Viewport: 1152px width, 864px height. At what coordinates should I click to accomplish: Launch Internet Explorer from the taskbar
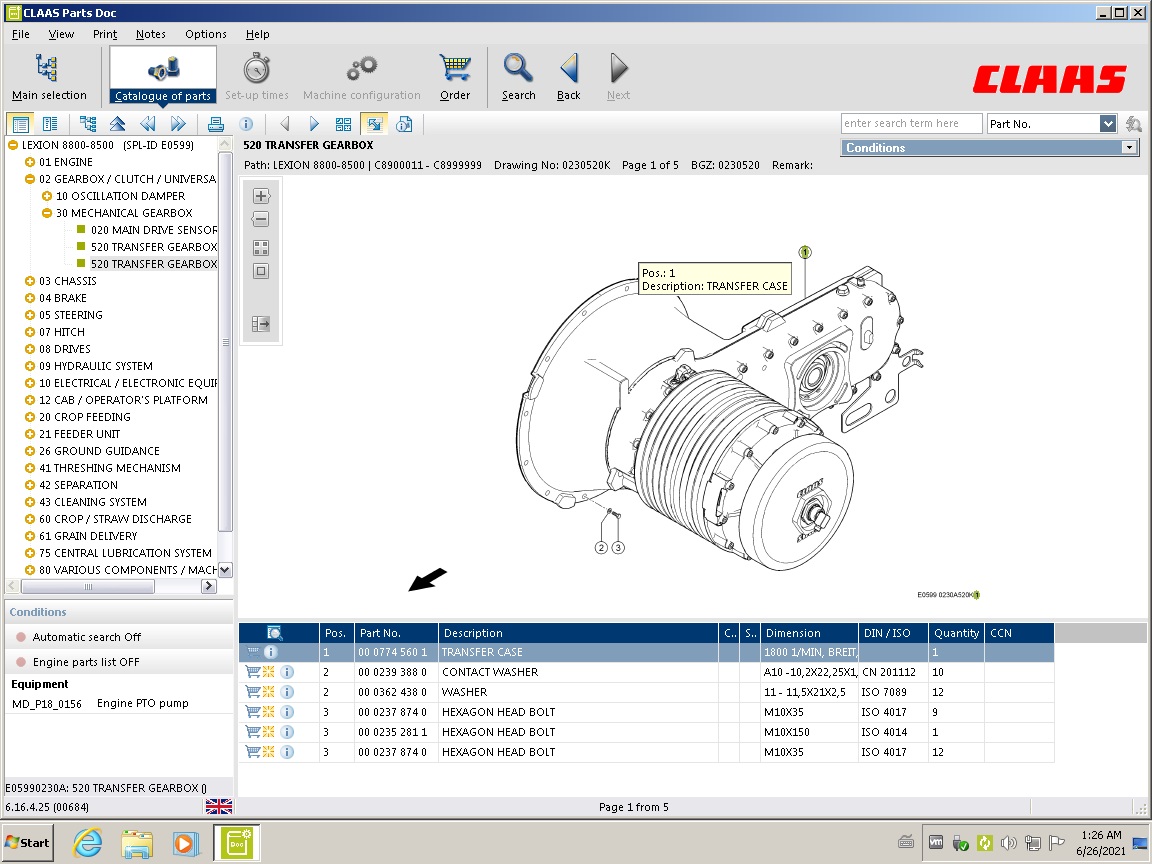click(x=87, y=843)
